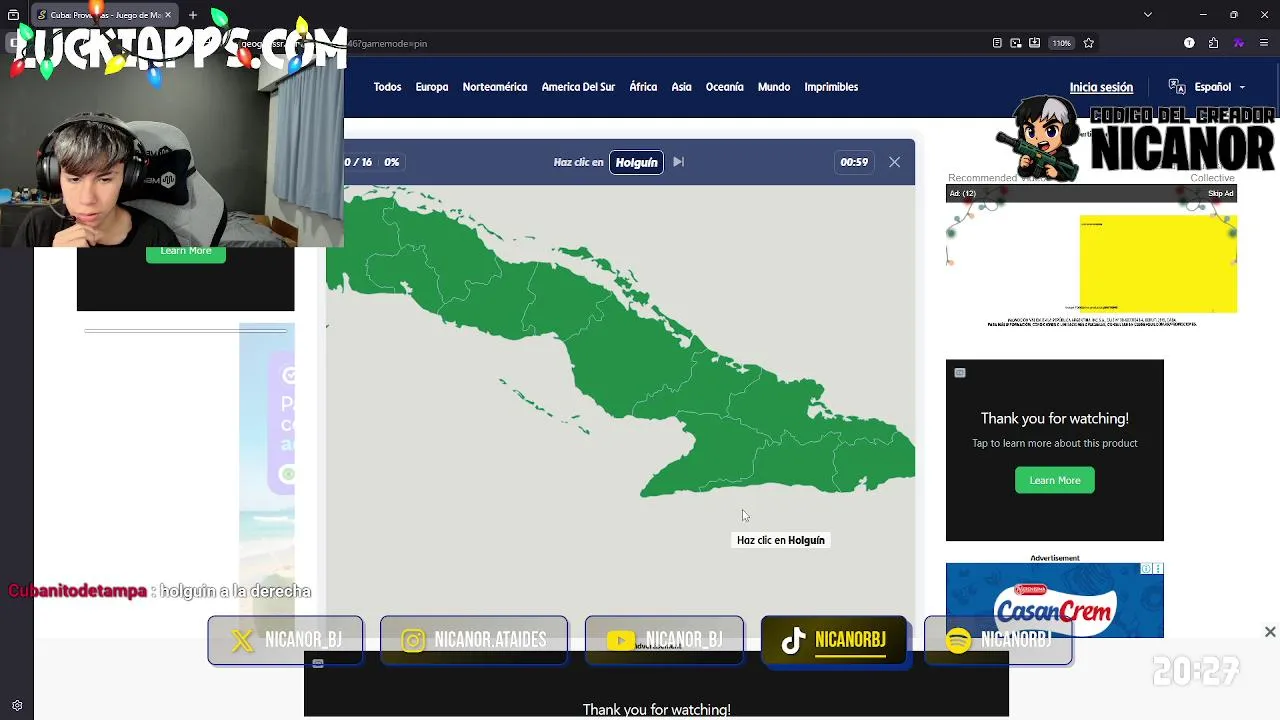Dismiss the bottom banner with X icon

[x=1270, y=632]
